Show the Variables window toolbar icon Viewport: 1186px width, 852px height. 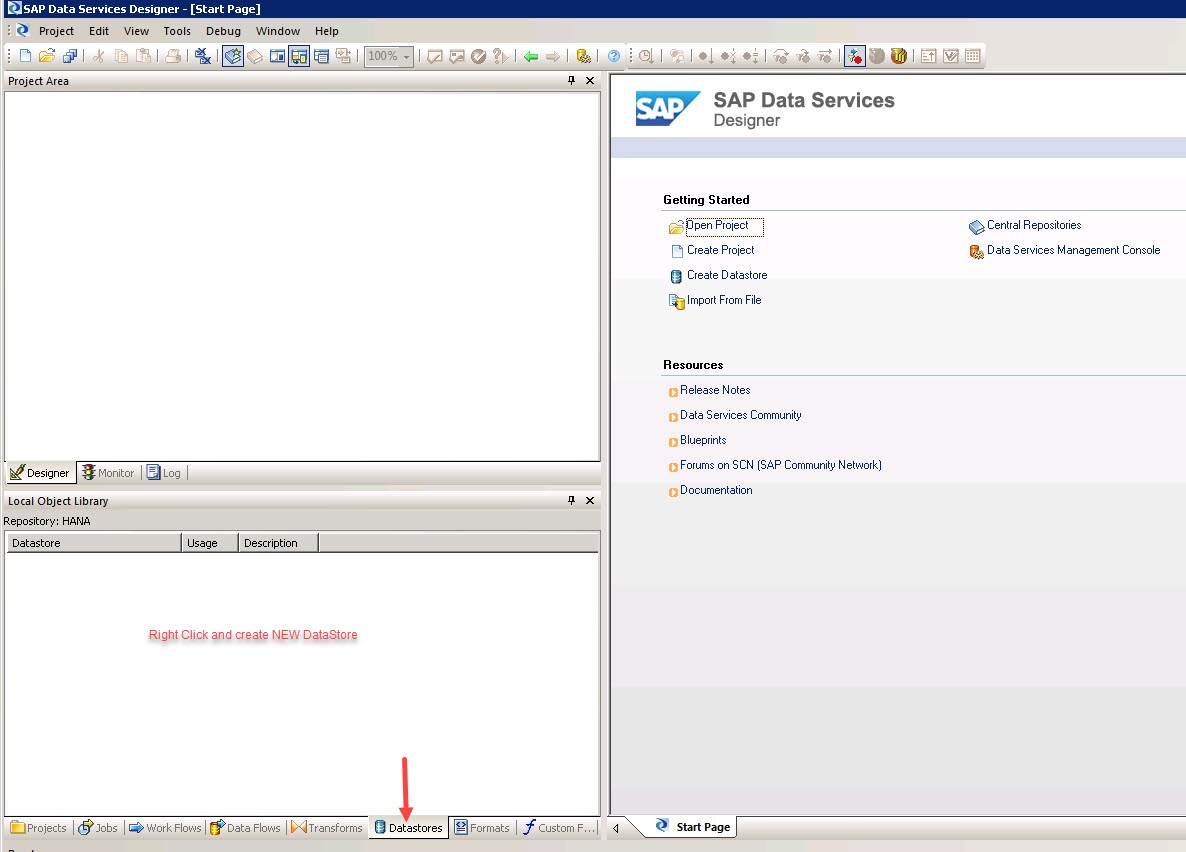click(x=278, y=56)
